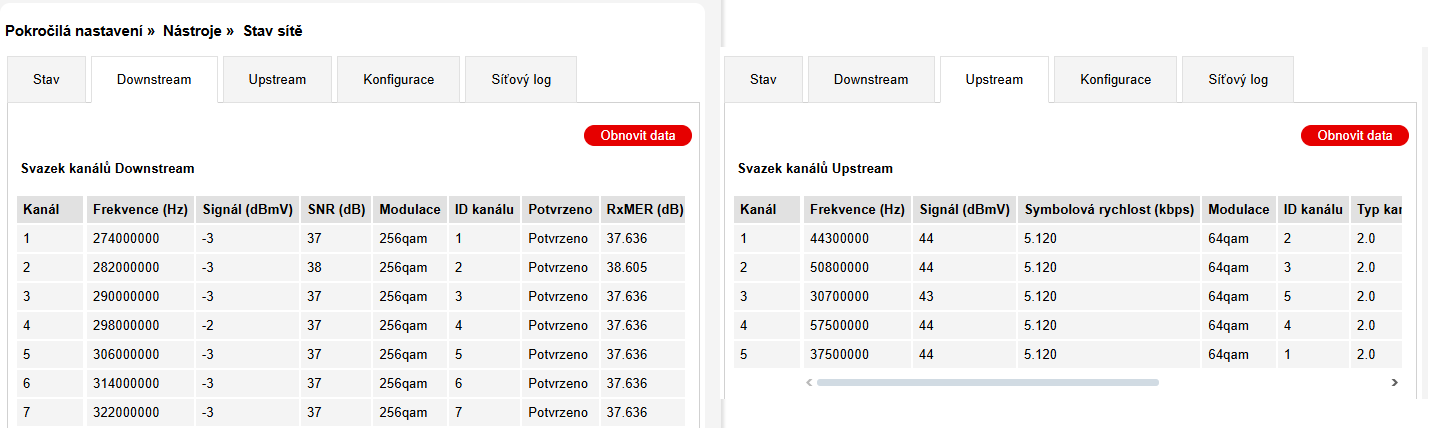The image size is (1431, 438).
Task: Open Konfigurace tab in the Downstream panel
Action: [x=399, y=80]
